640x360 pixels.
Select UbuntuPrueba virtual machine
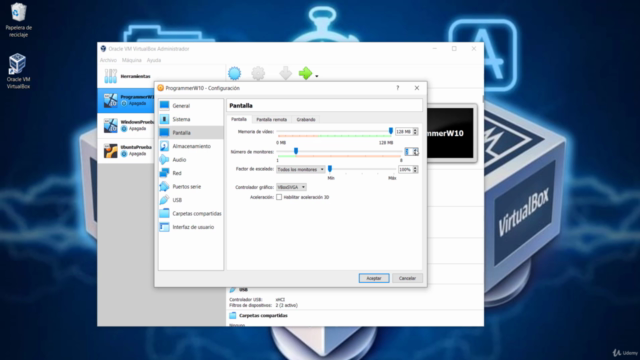[x=127, y=150]
